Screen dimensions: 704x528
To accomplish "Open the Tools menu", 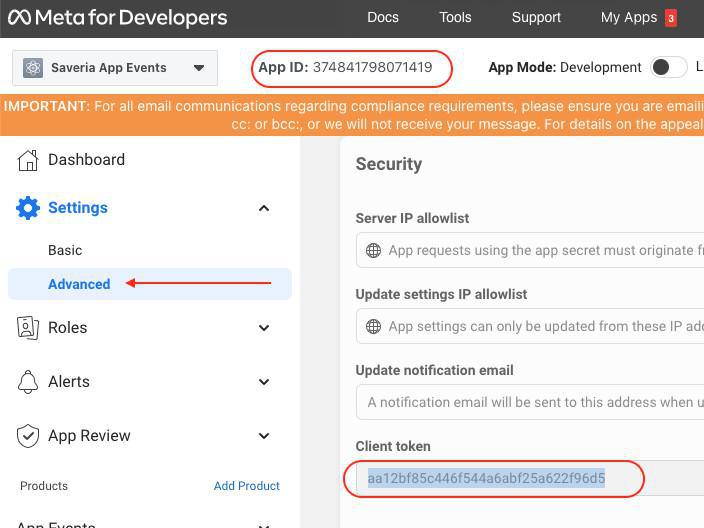I will tap(455, 18).
